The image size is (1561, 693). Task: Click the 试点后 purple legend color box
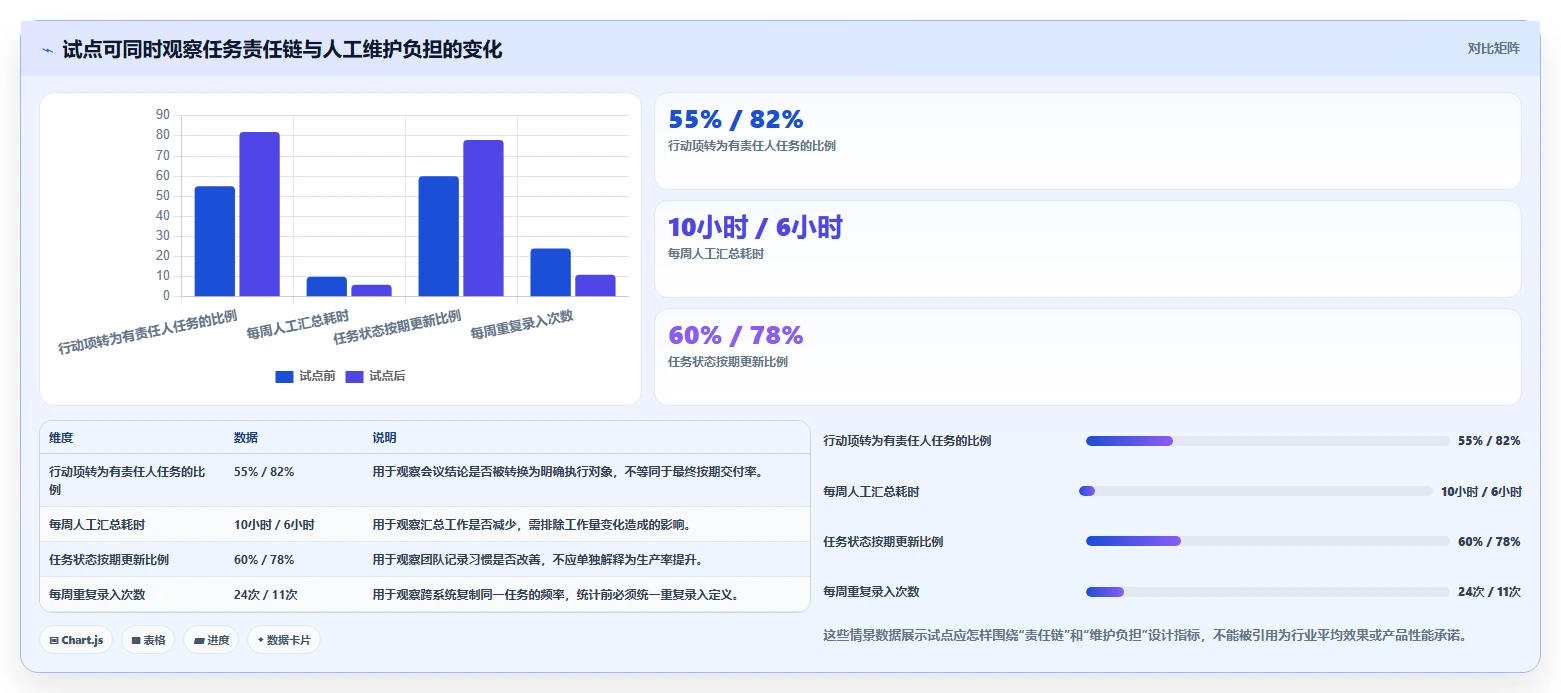tap(354, 377)
